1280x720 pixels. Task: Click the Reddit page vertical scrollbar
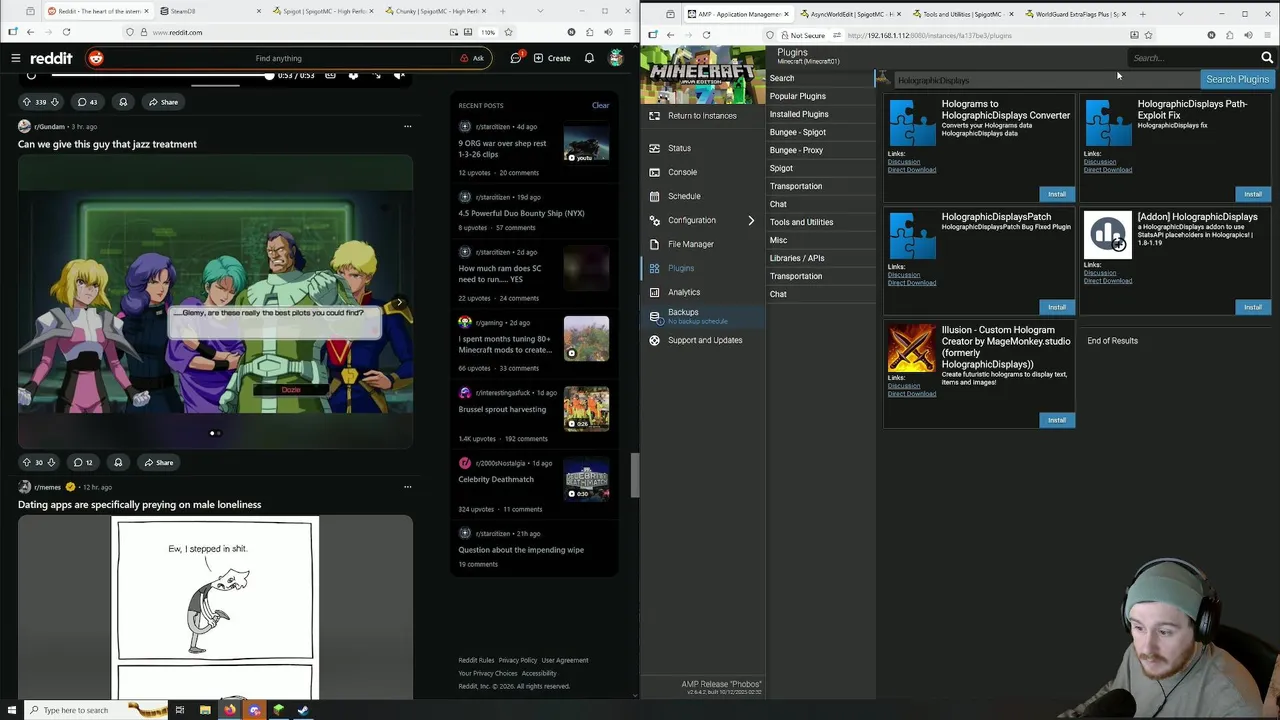[x=634, y=475]
